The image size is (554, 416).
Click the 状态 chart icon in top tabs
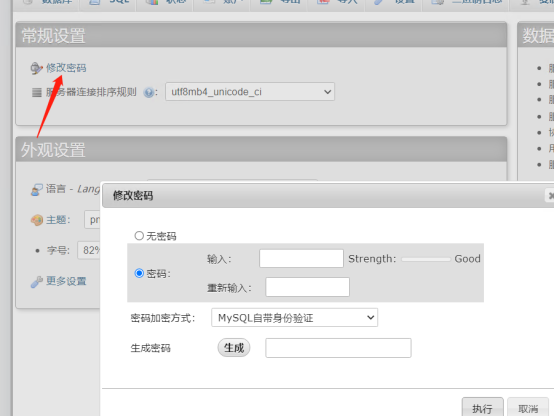click(x=152, y=2)
